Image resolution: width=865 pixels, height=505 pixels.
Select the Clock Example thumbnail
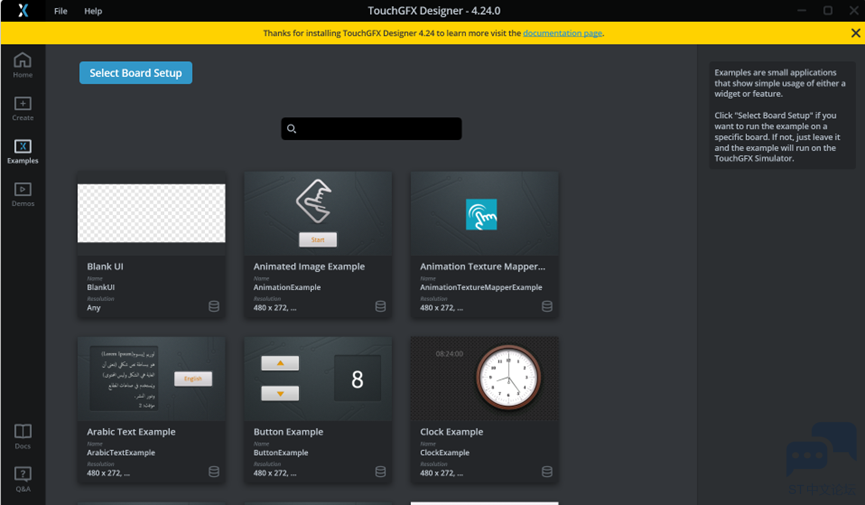coord(485,379)
